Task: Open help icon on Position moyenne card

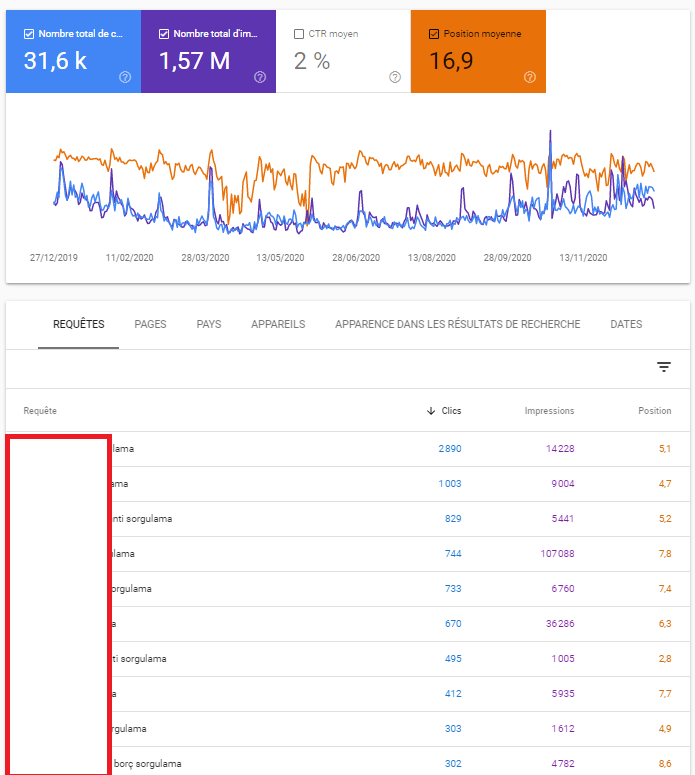Action: tap(530, 77)
